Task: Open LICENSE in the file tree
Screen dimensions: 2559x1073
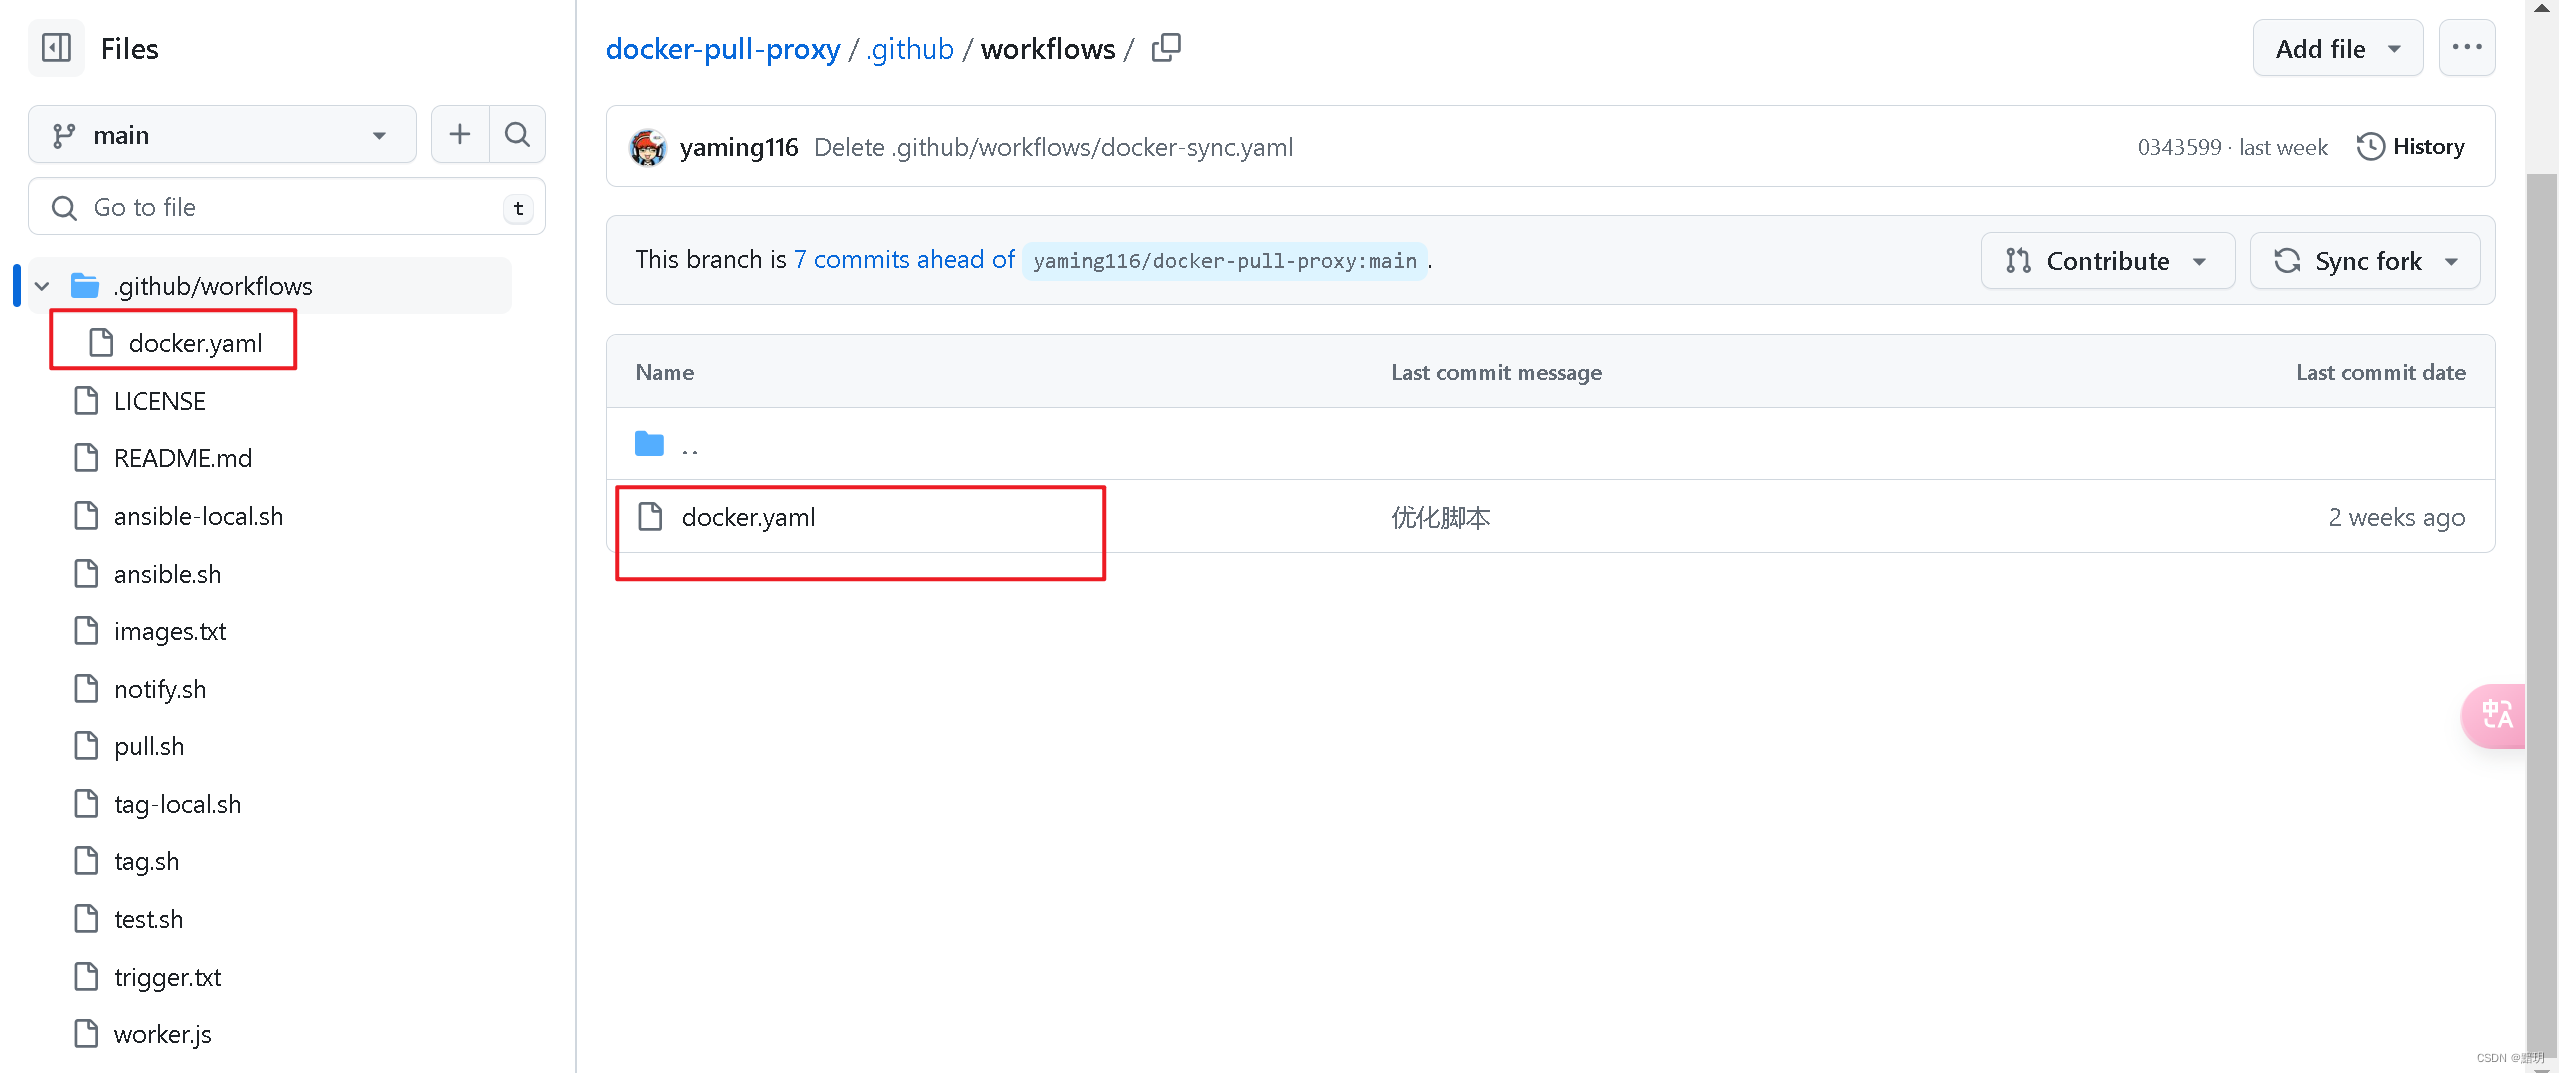Action: [160, 401]
